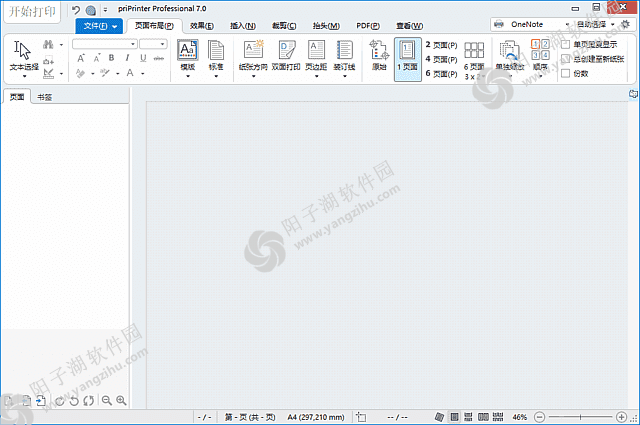Viewport: 640px width, 425px height.
Task: Choose the 6 页面(P) layout
Action: [441, 73]
